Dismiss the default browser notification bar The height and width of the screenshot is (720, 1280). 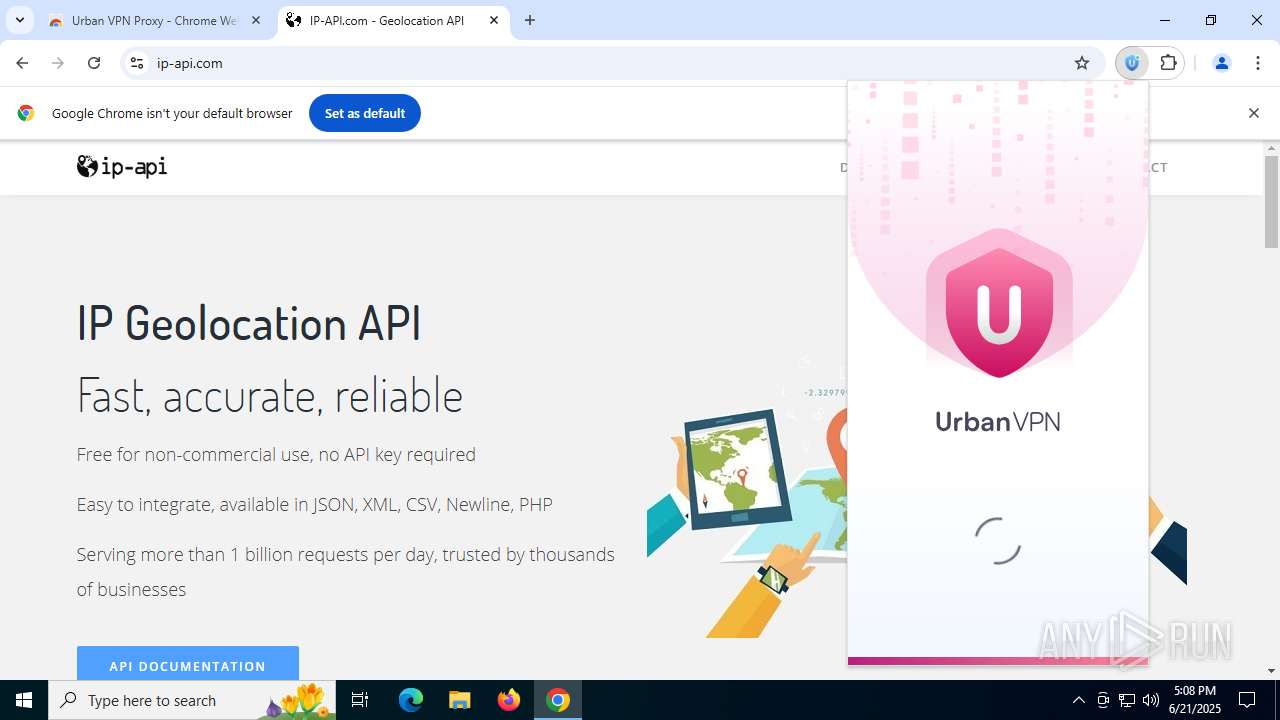point(1253,113)
